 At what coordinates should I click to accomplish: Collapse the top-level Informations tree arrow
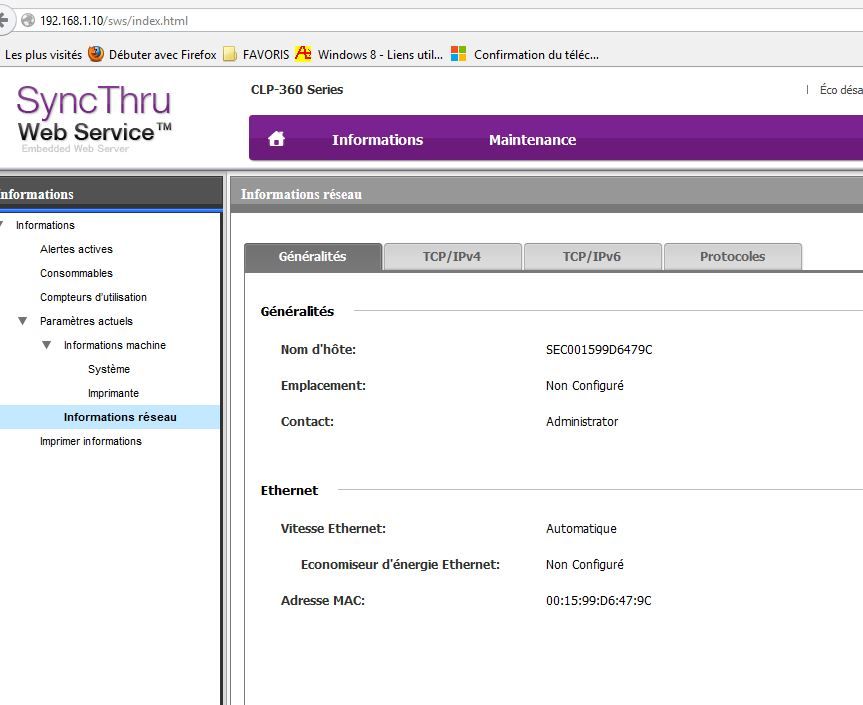tap(3, 225)
